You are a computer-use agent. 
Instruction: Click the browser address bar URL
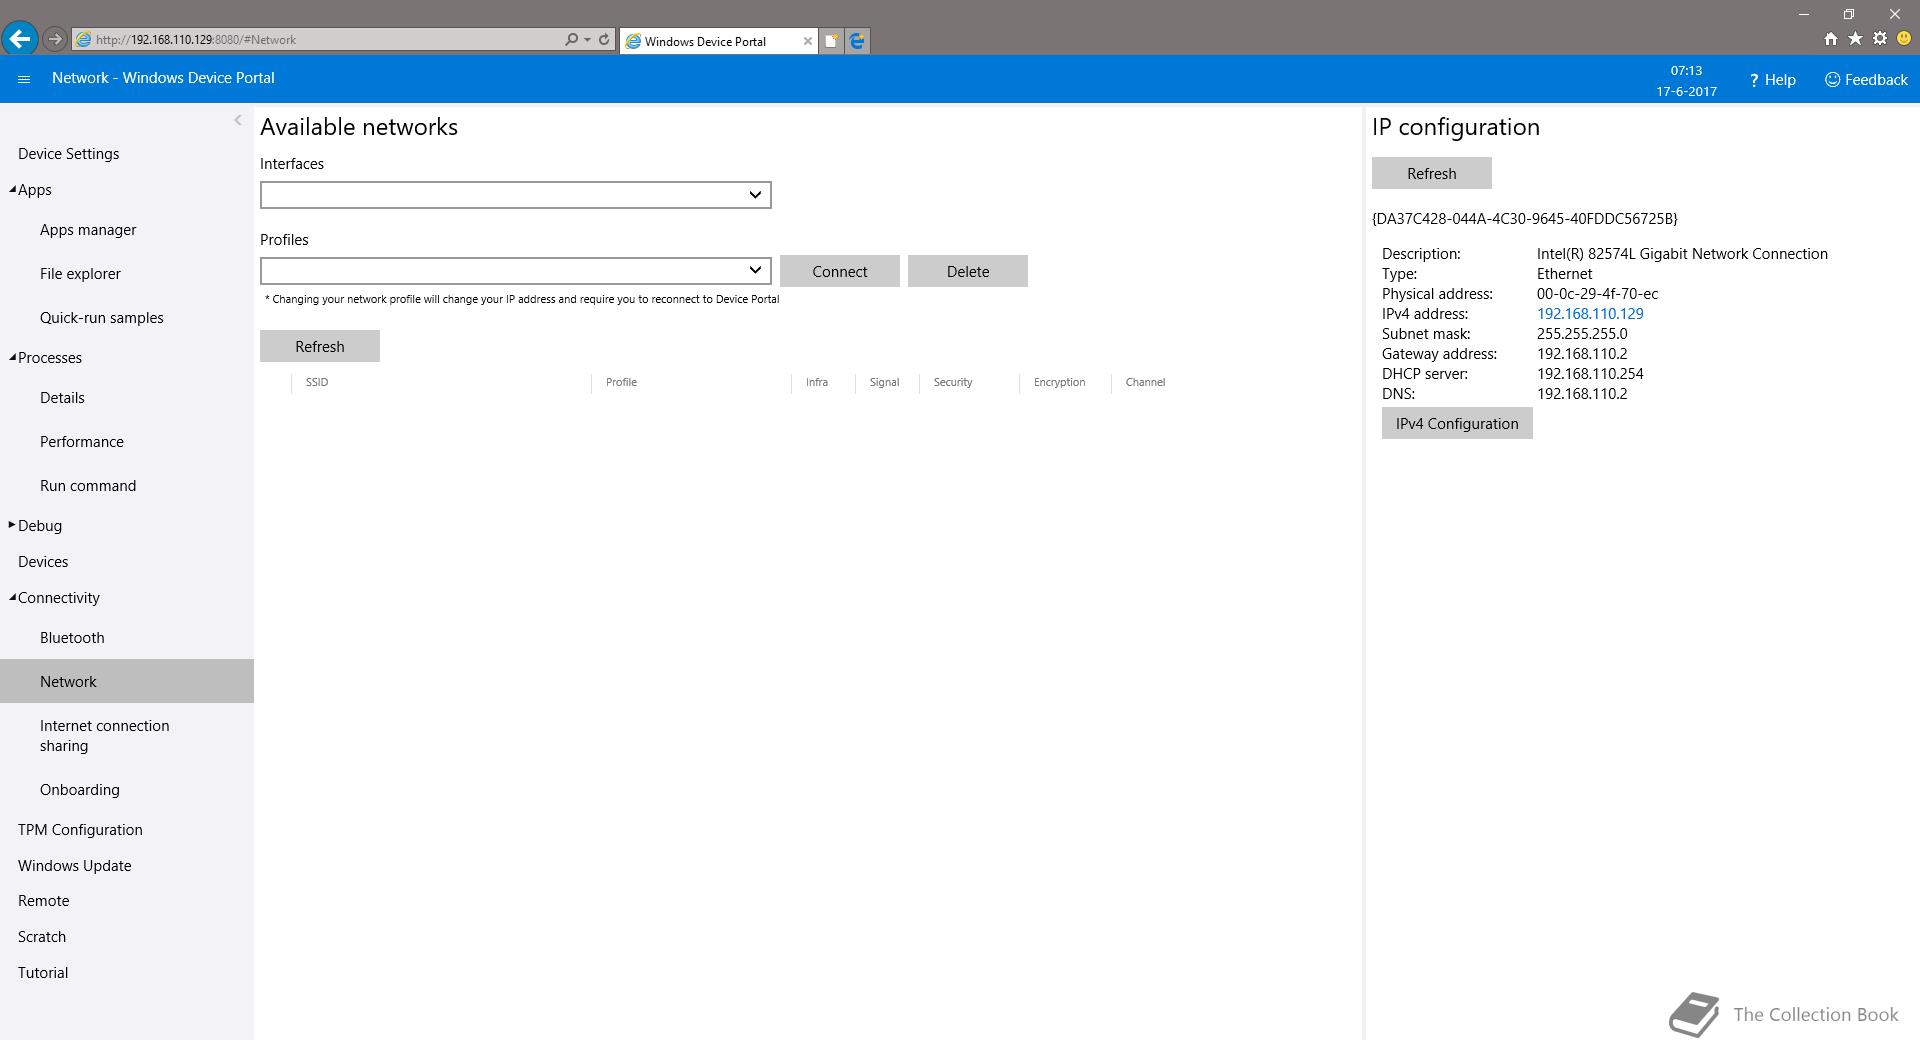(x=196, y=40)
